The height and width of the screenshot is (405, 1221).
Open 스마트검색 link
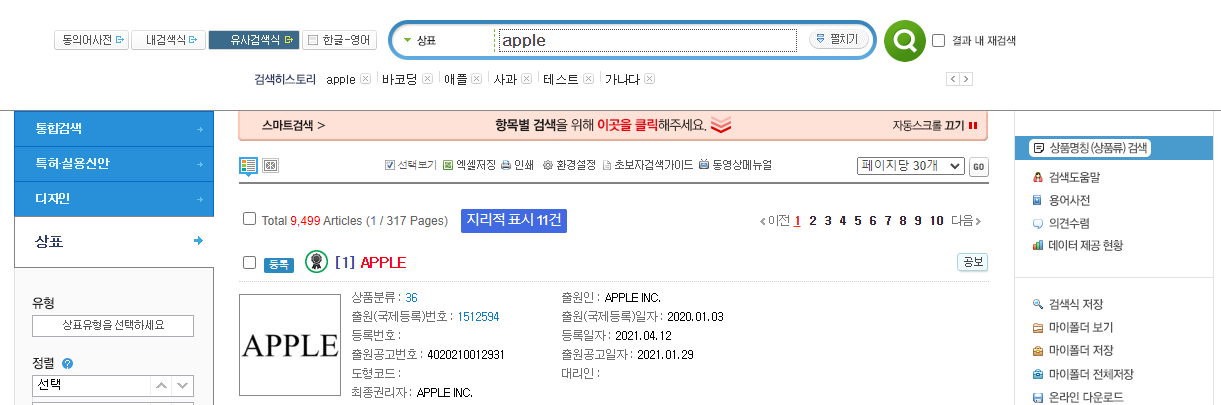tap(293, 126)
